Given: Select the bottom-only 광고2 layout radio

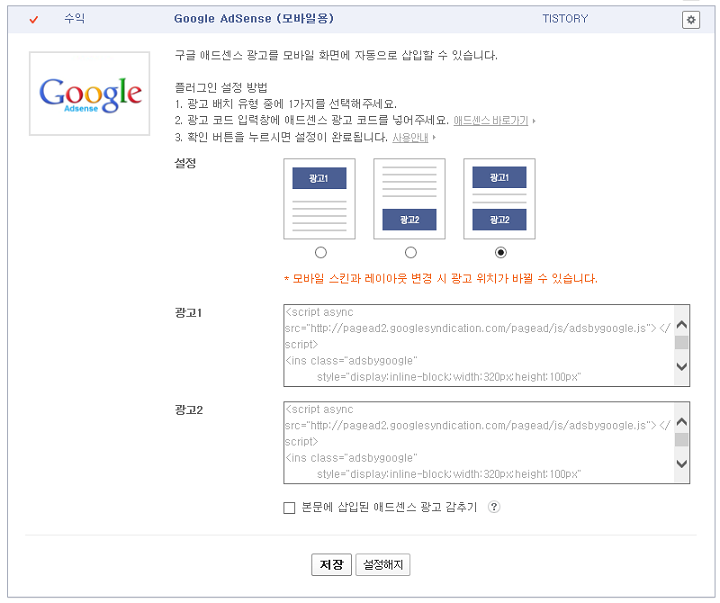Looking at the screenshot, I should (x=411, y=252).
